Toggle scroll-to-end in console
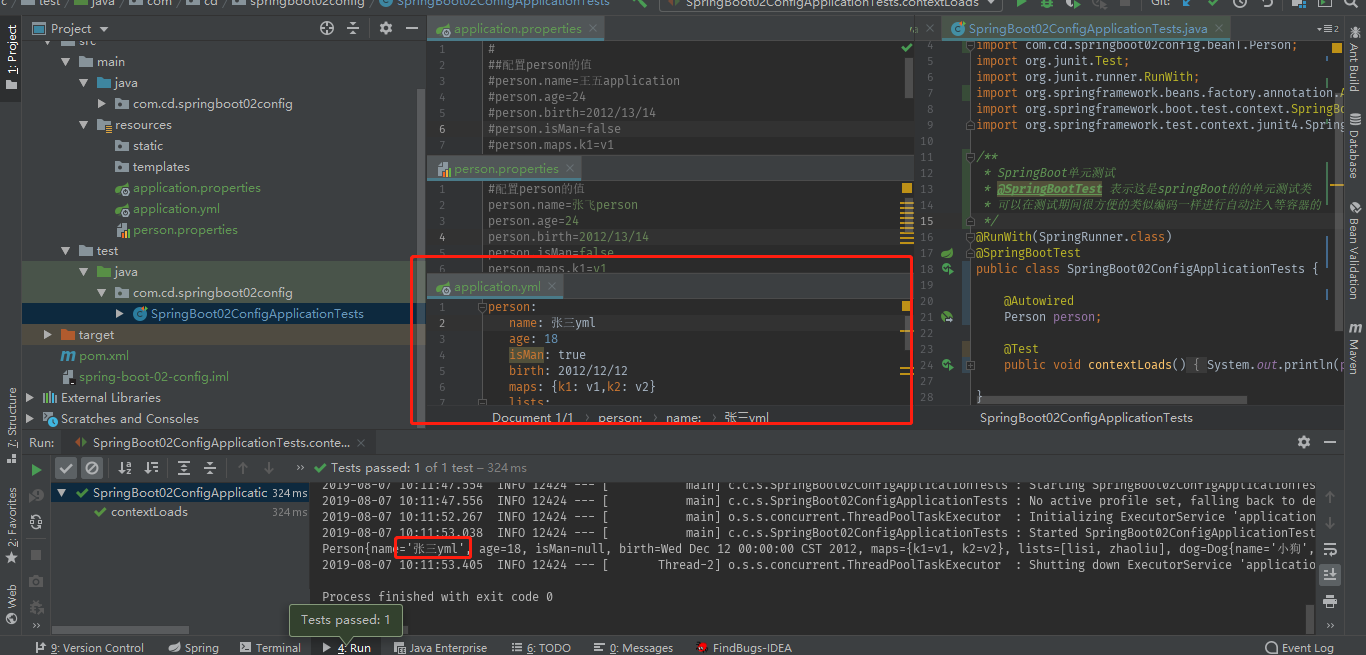The width and height of the screenshot is (1366, 655). pos(1330,574)
